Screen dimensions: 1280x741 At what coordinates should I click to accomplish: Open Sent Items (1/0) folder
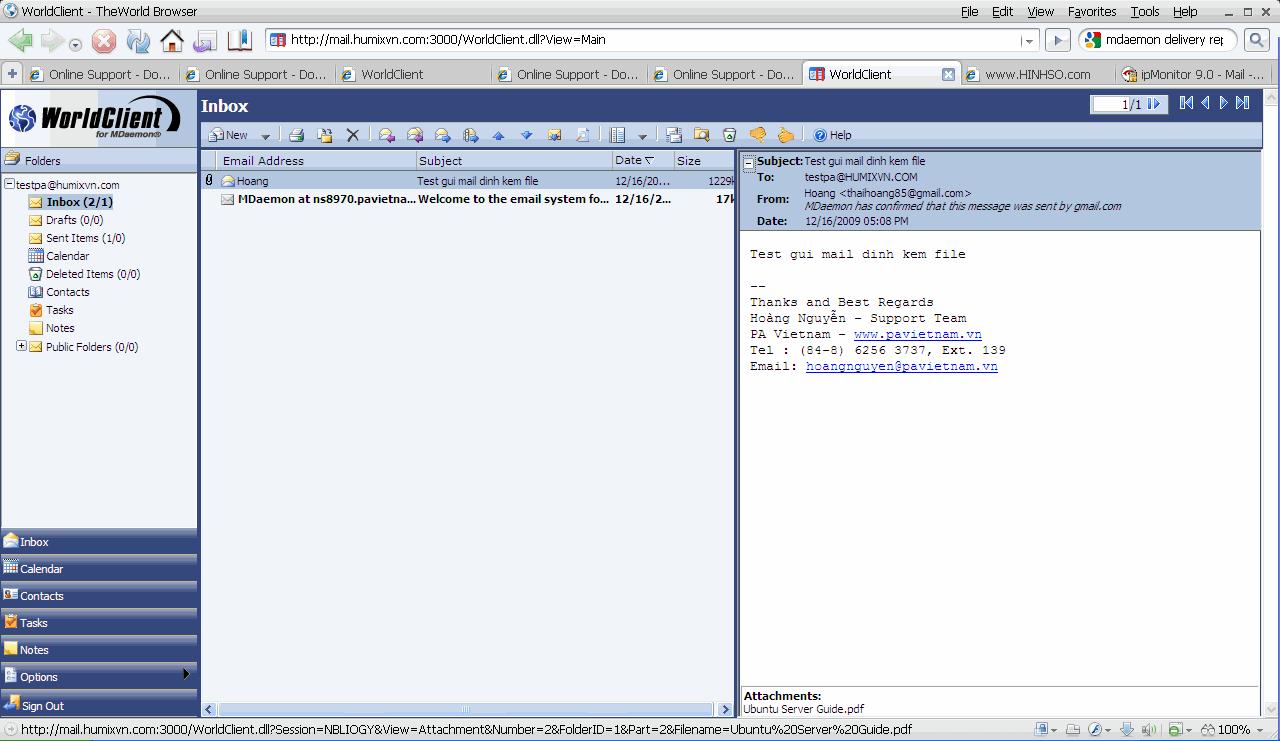point(76,238)
